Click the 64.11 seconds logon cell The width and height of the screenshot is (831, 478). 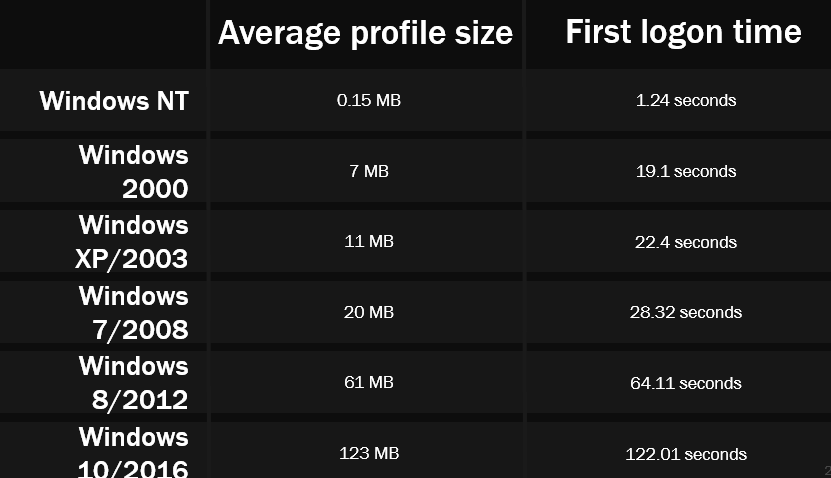click(686, 383)
